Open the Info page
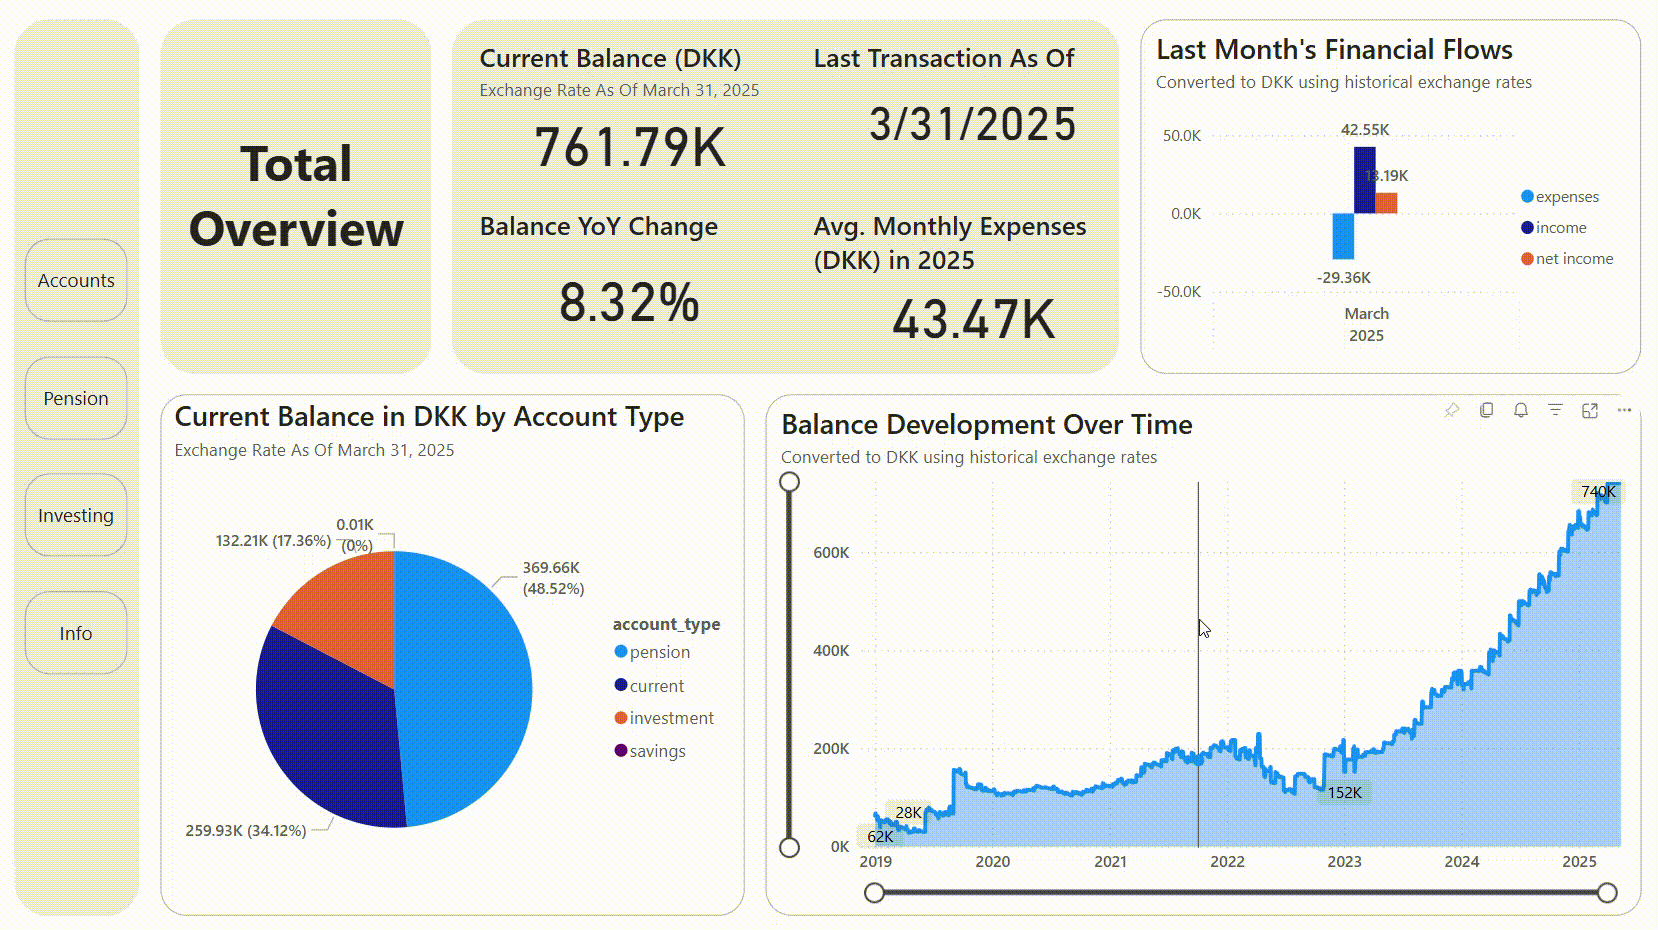Screen dimensions: 1658x930 point(76,633)
